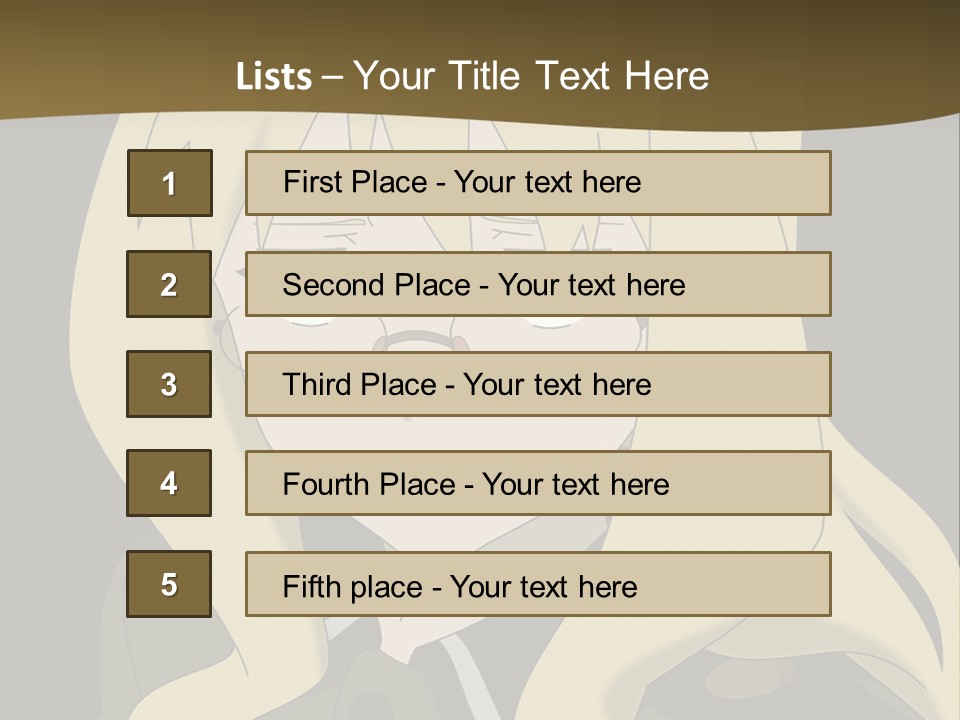Select the number 1 box
Viewport: 960px width, 720px height.
pyautogui.click(x=169, y=183)
